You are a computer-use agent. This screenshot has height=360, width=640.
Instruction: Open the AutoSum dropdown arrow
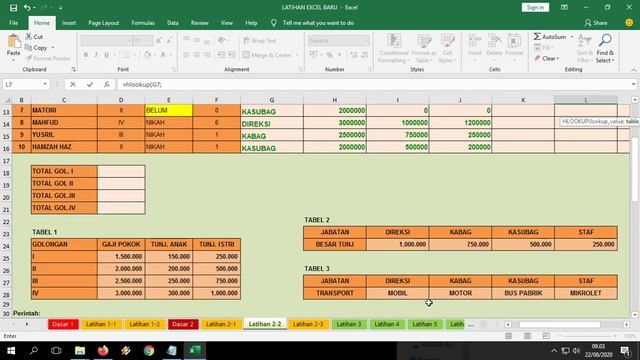click(x=571, y=37)
